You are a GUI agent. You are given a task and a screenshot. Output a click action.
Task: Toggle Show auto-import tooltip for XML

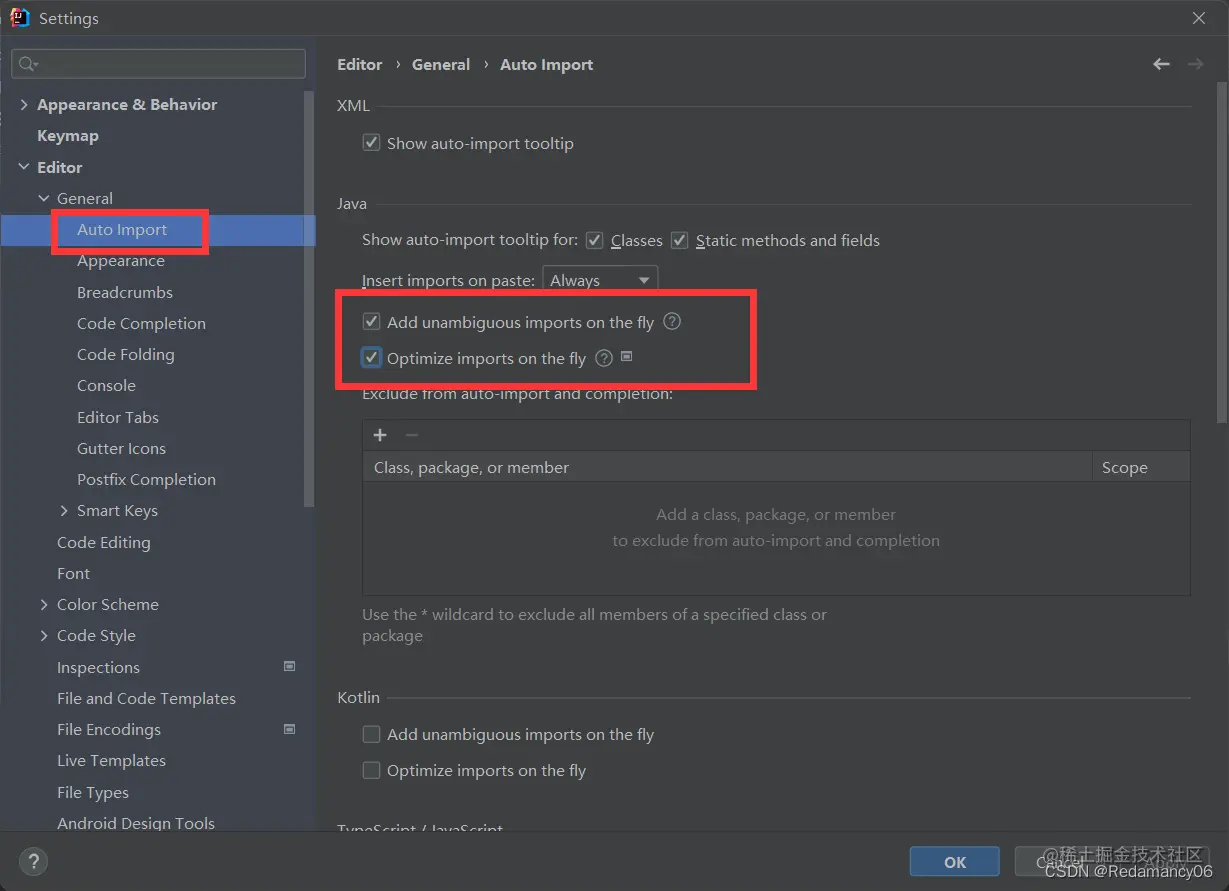[x=371, y=143]
